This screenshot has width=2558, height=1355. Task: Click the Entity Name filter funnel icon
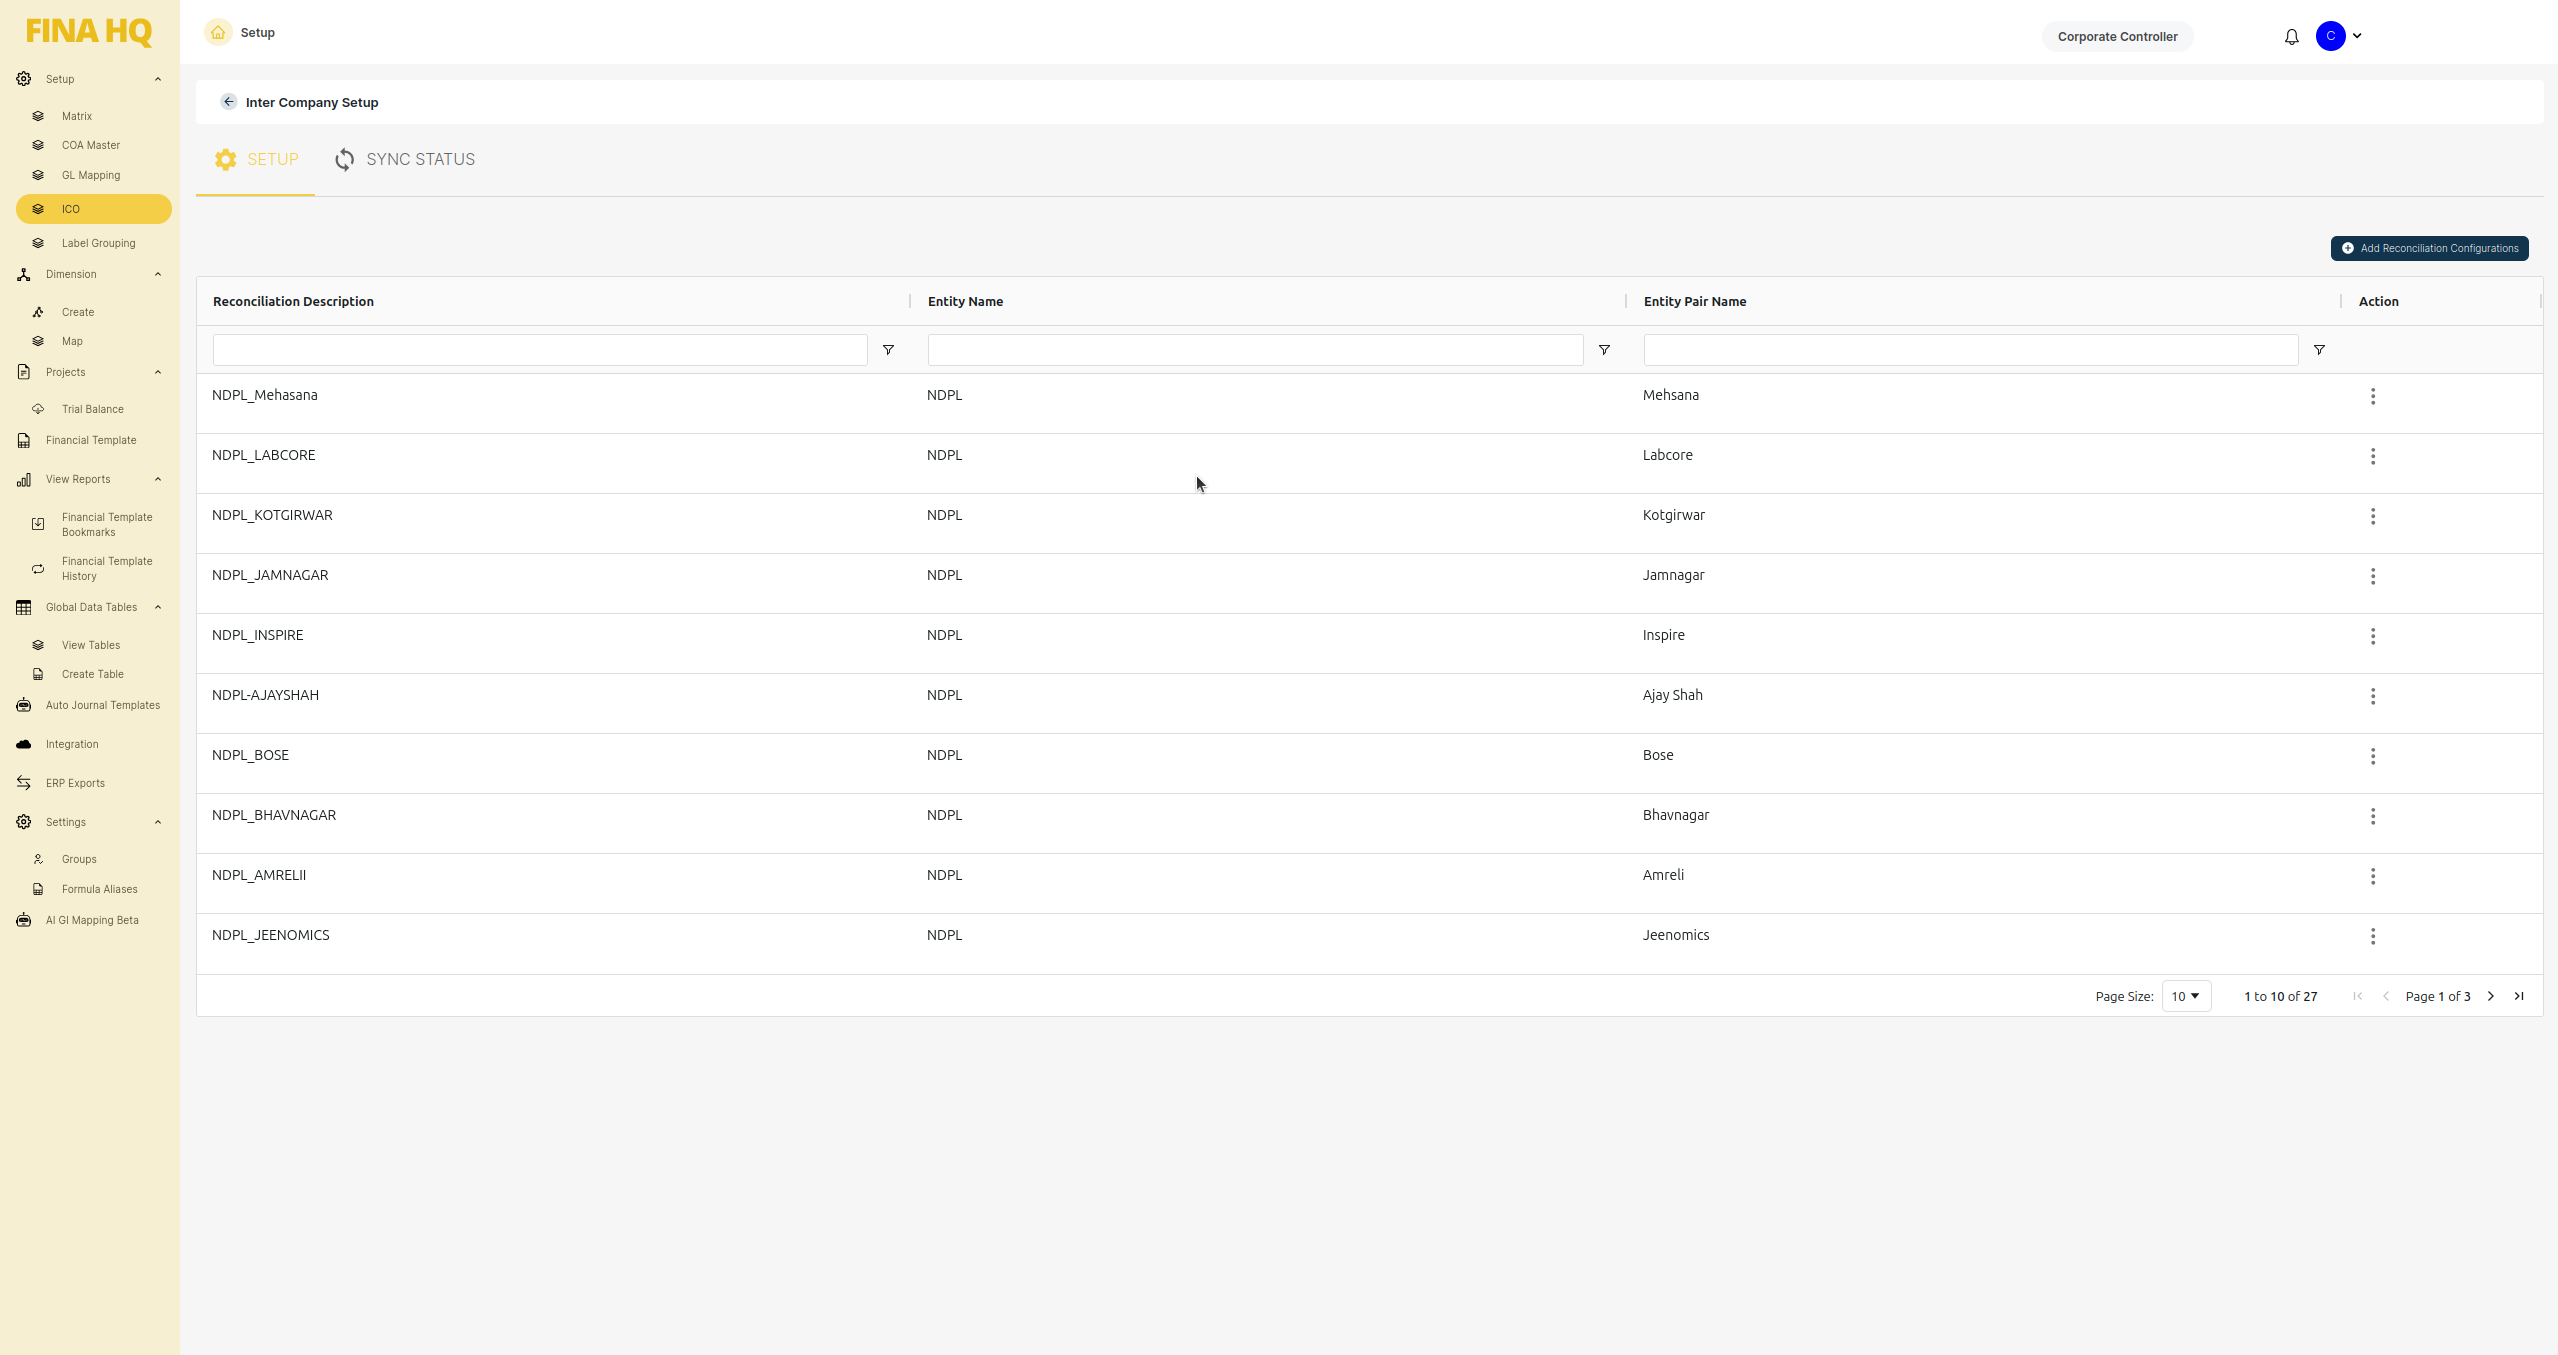(x=1604, y=350)
